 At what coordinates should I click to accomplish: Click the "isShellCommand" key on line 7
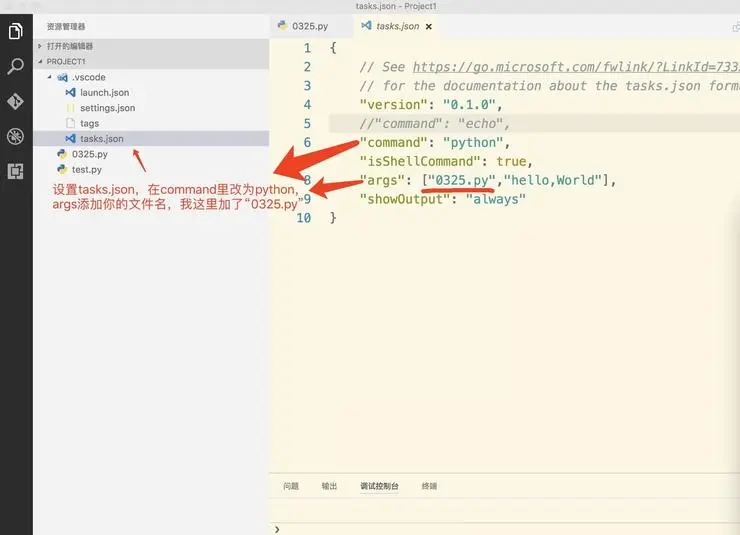pyautogui.click(x=420, y=161)
